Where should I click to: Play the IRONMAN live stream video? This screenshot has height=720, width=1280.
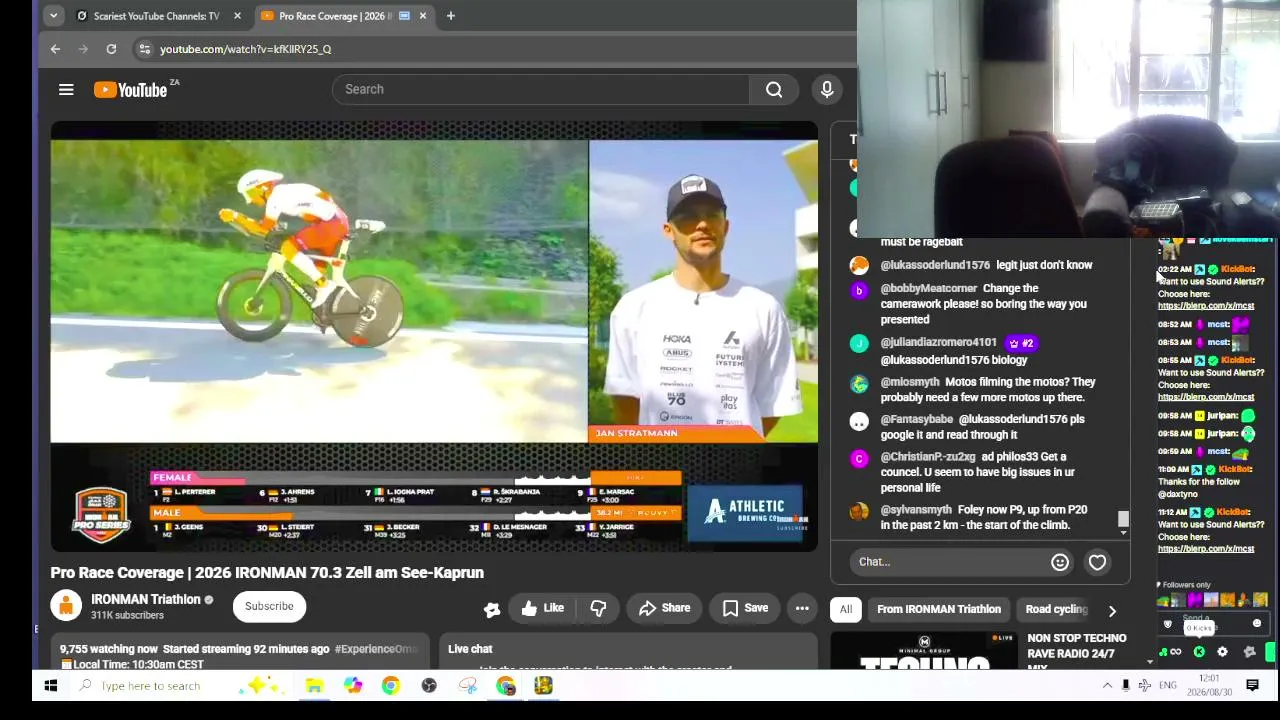pos(434,336)
